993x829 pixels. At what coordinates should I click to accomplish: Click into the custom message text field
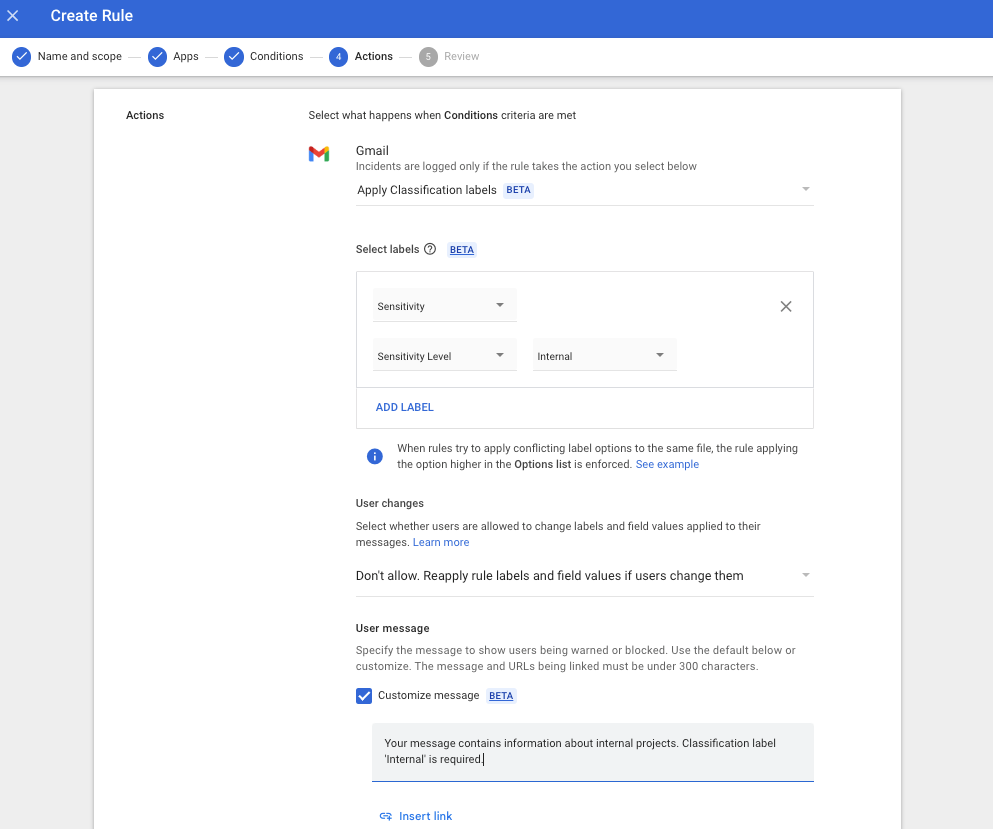[593, 752]
